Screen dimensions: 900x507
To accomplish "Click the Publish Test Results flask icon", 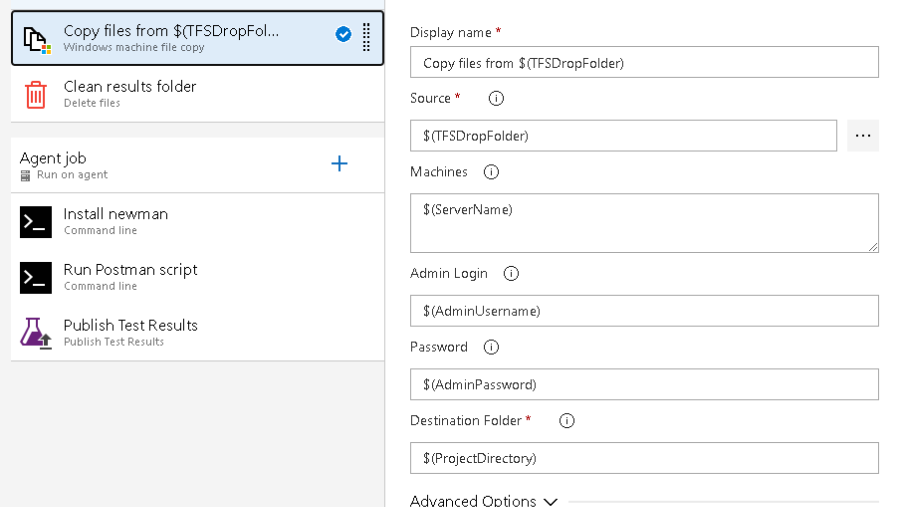I will click(36, 333).
